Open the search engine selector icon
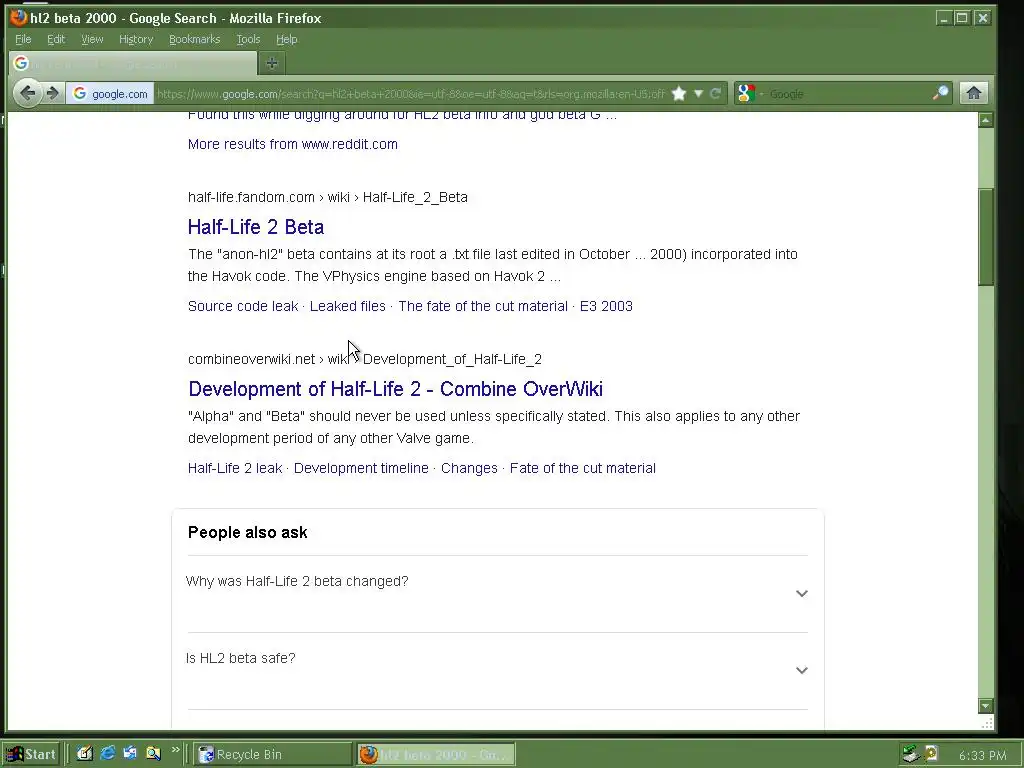 tap(746, 93)
